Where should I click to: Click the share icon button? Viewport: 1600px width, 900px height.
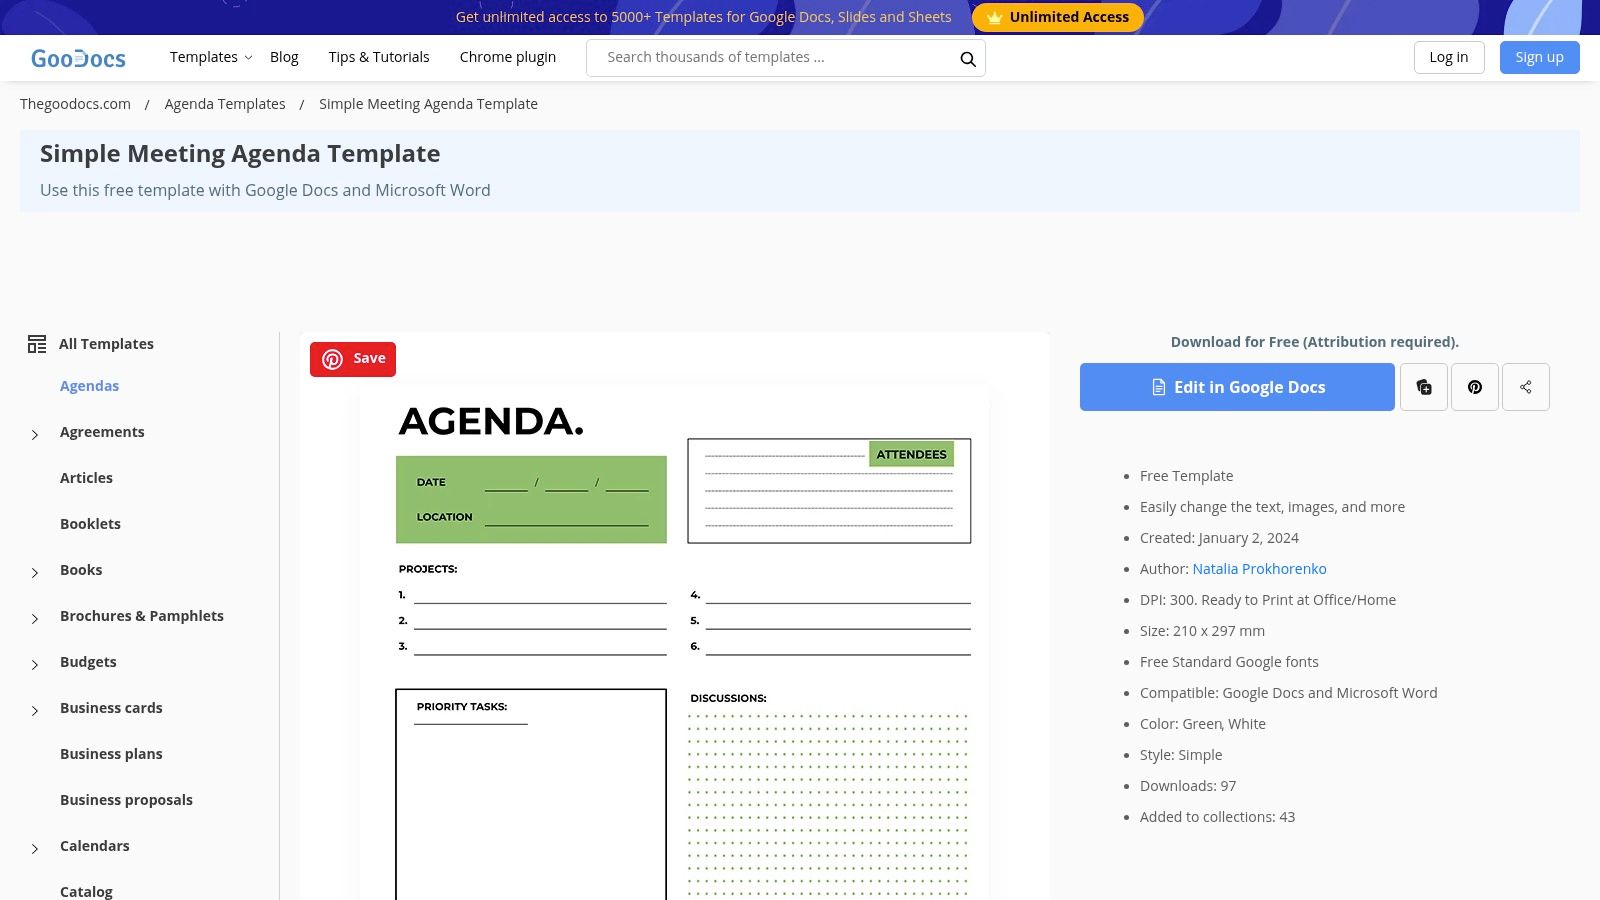point(1526,387)
